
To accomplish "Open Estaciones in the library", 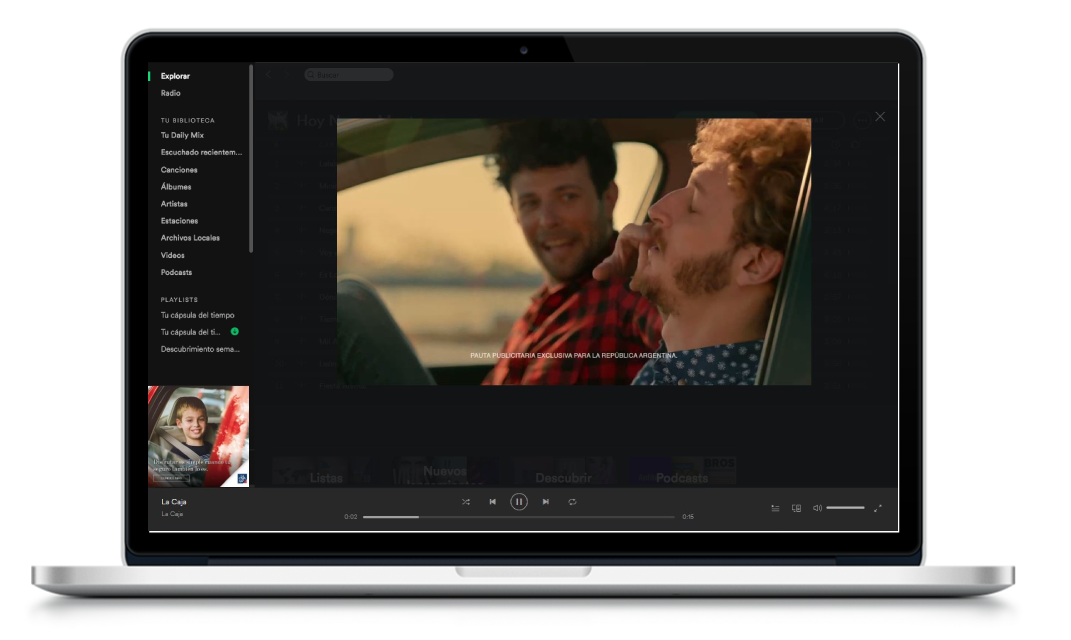I will click(x=180, y=221).
